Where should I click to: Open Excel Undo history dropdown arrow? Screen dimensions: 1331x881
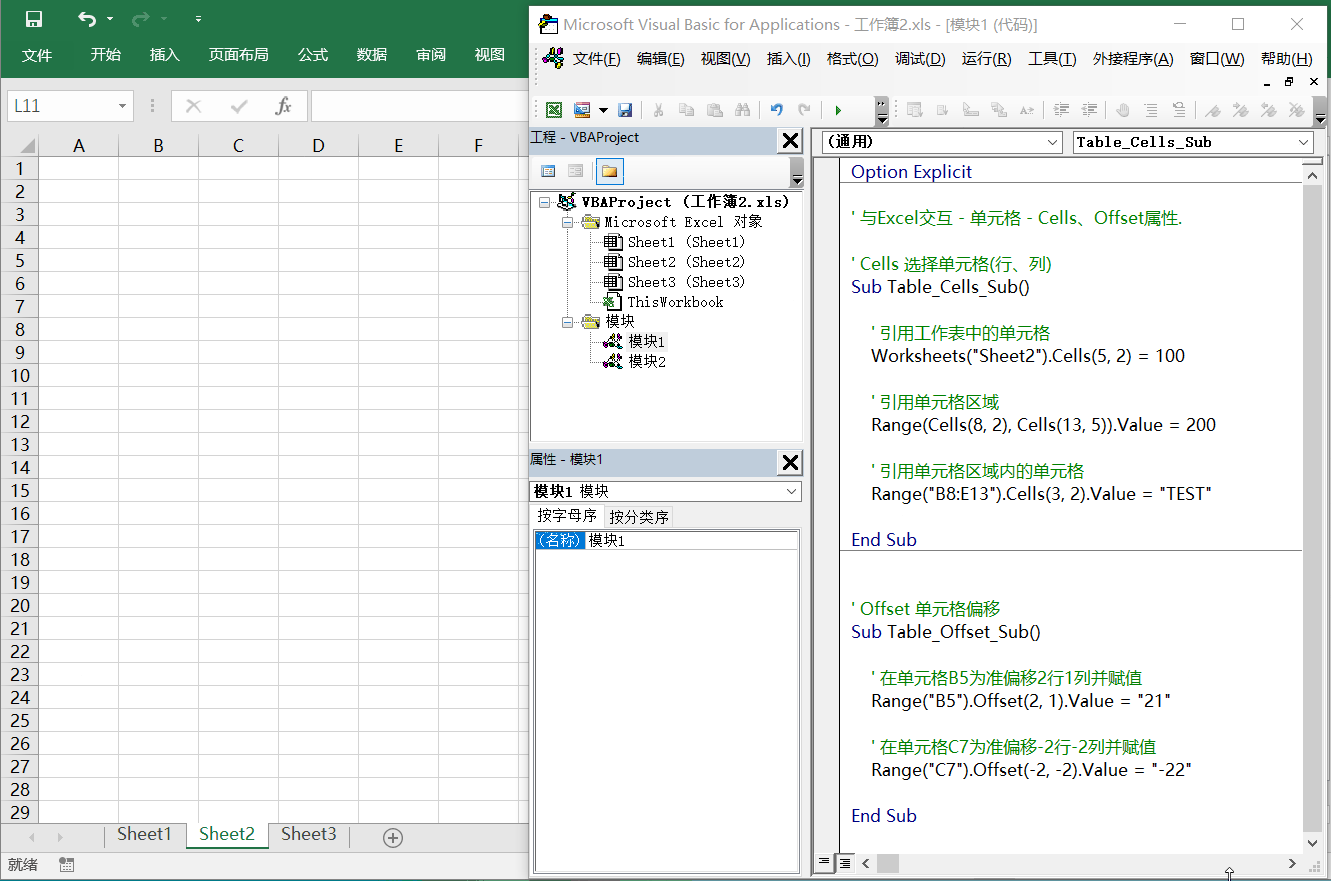110,19
